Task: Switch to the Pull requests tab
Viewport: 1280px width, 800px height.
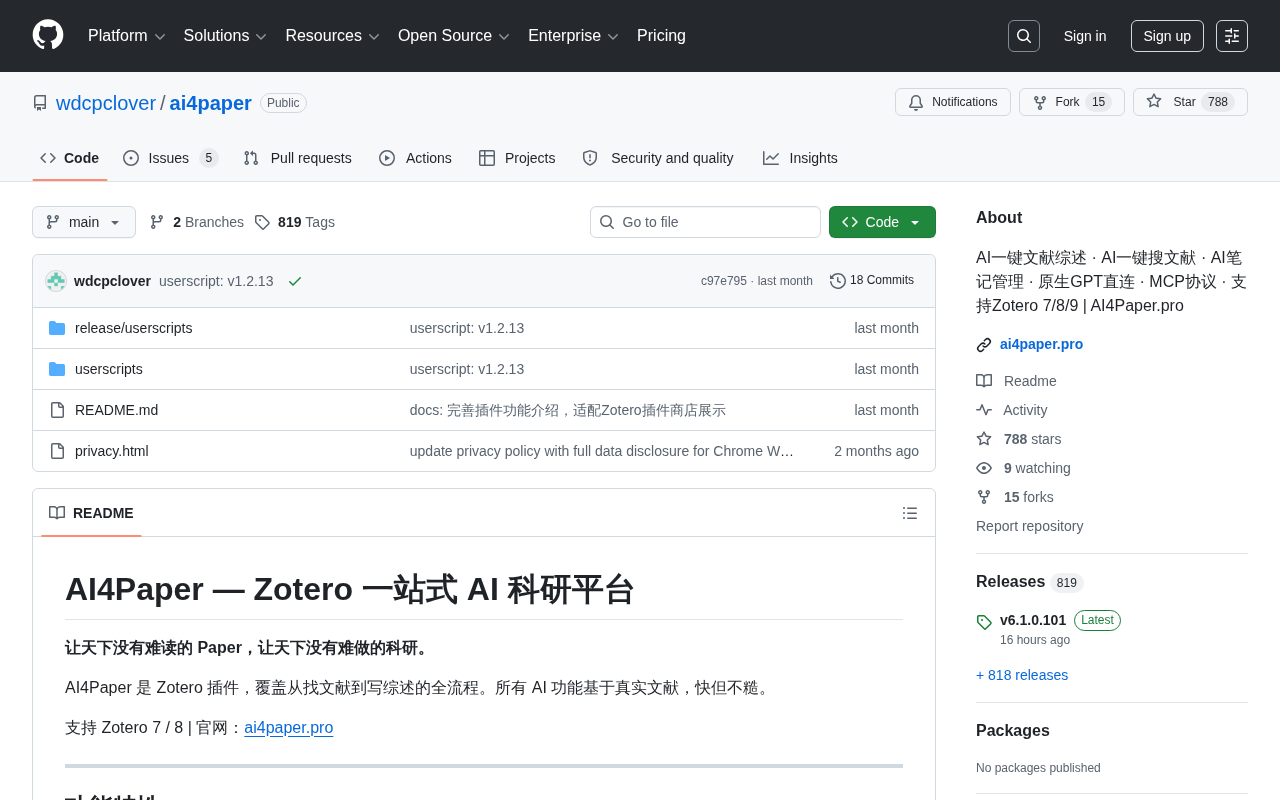Action: point(297,158)
